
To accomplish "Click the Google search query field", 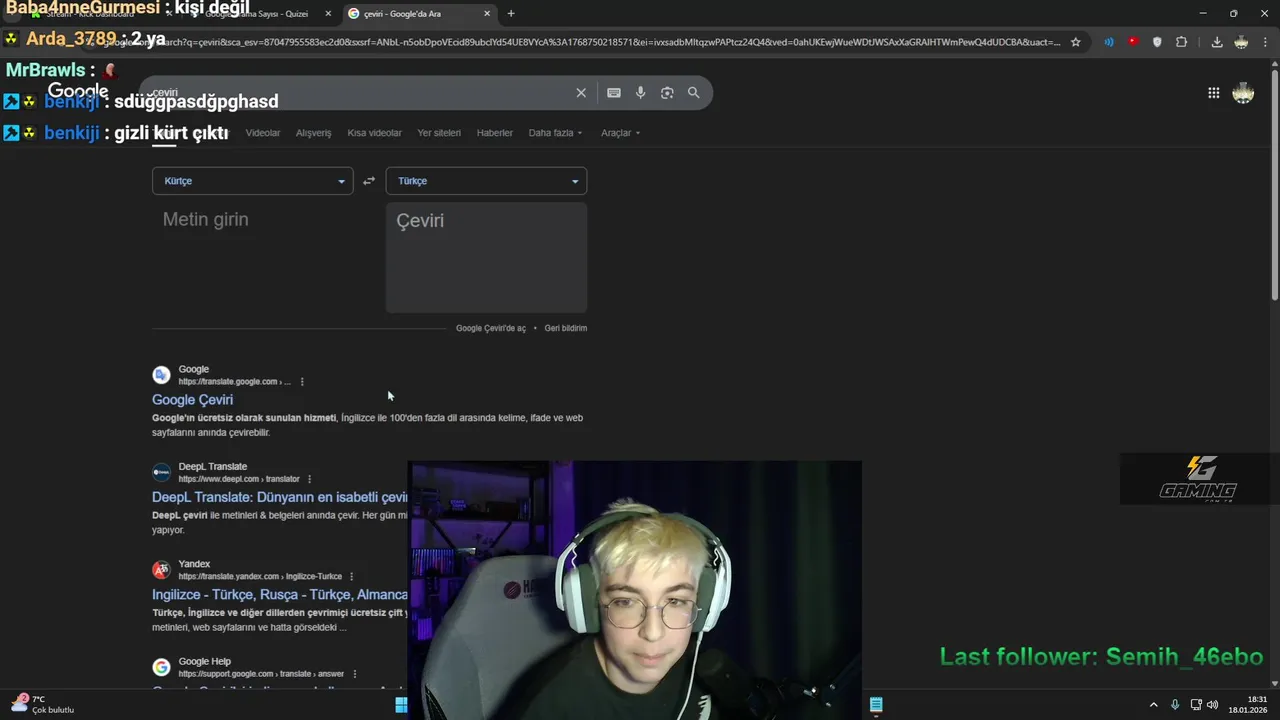I will 360,93.
